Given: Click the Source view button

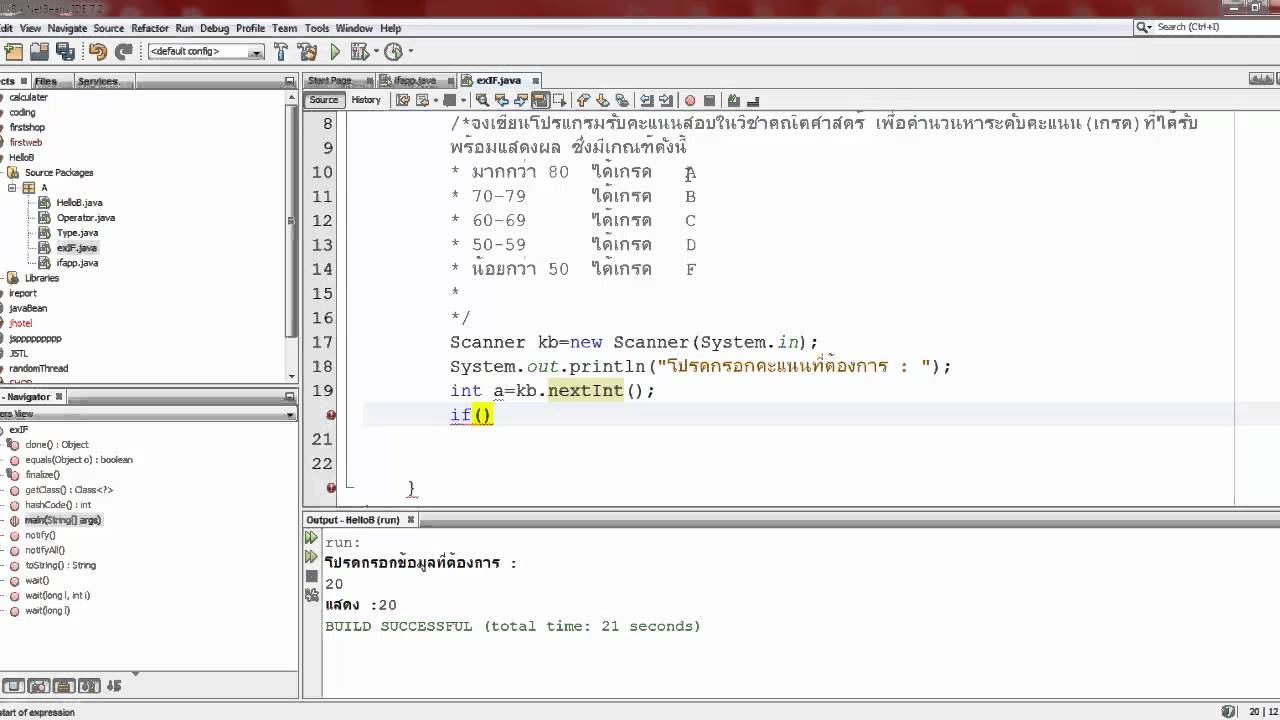Looking at the screenshot, I should pyautogui.click(x=324, y=100).
